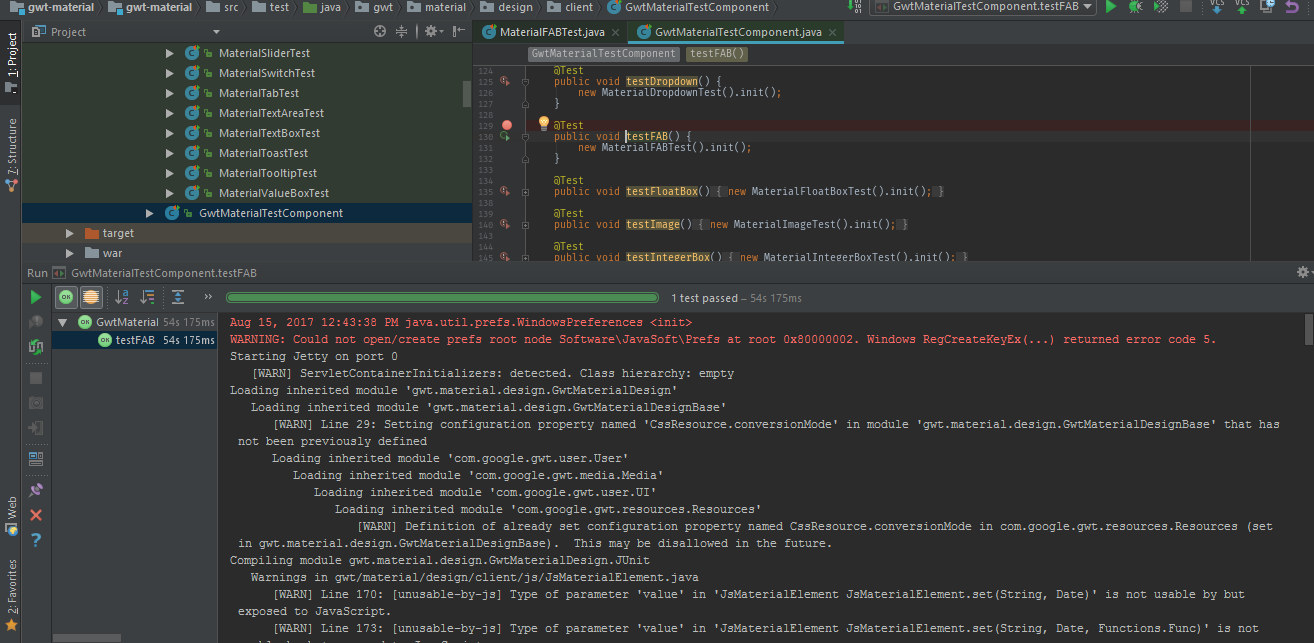Toggle the breakpoint at line 129
This screenshot has height=643, width=1314.
tap(507, 125)
